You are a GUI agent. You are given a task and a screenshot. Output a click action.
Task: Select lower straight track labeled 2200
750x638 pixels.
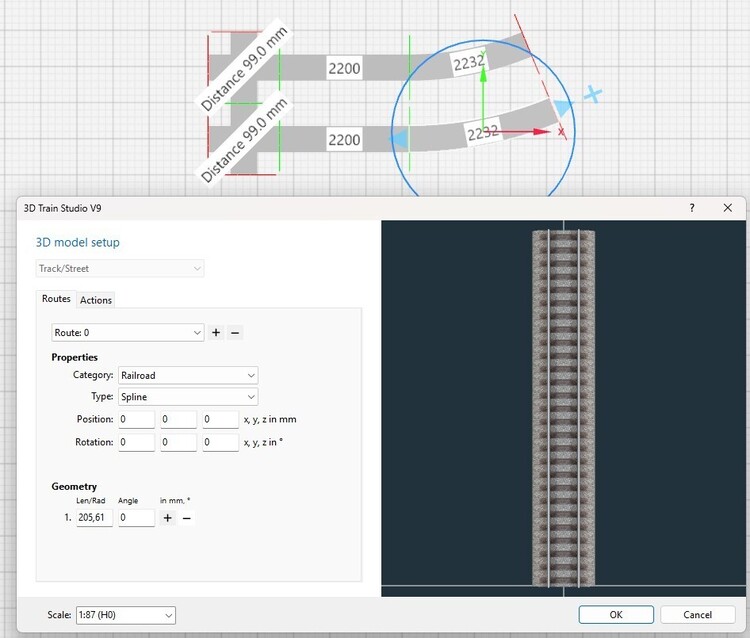344,140
